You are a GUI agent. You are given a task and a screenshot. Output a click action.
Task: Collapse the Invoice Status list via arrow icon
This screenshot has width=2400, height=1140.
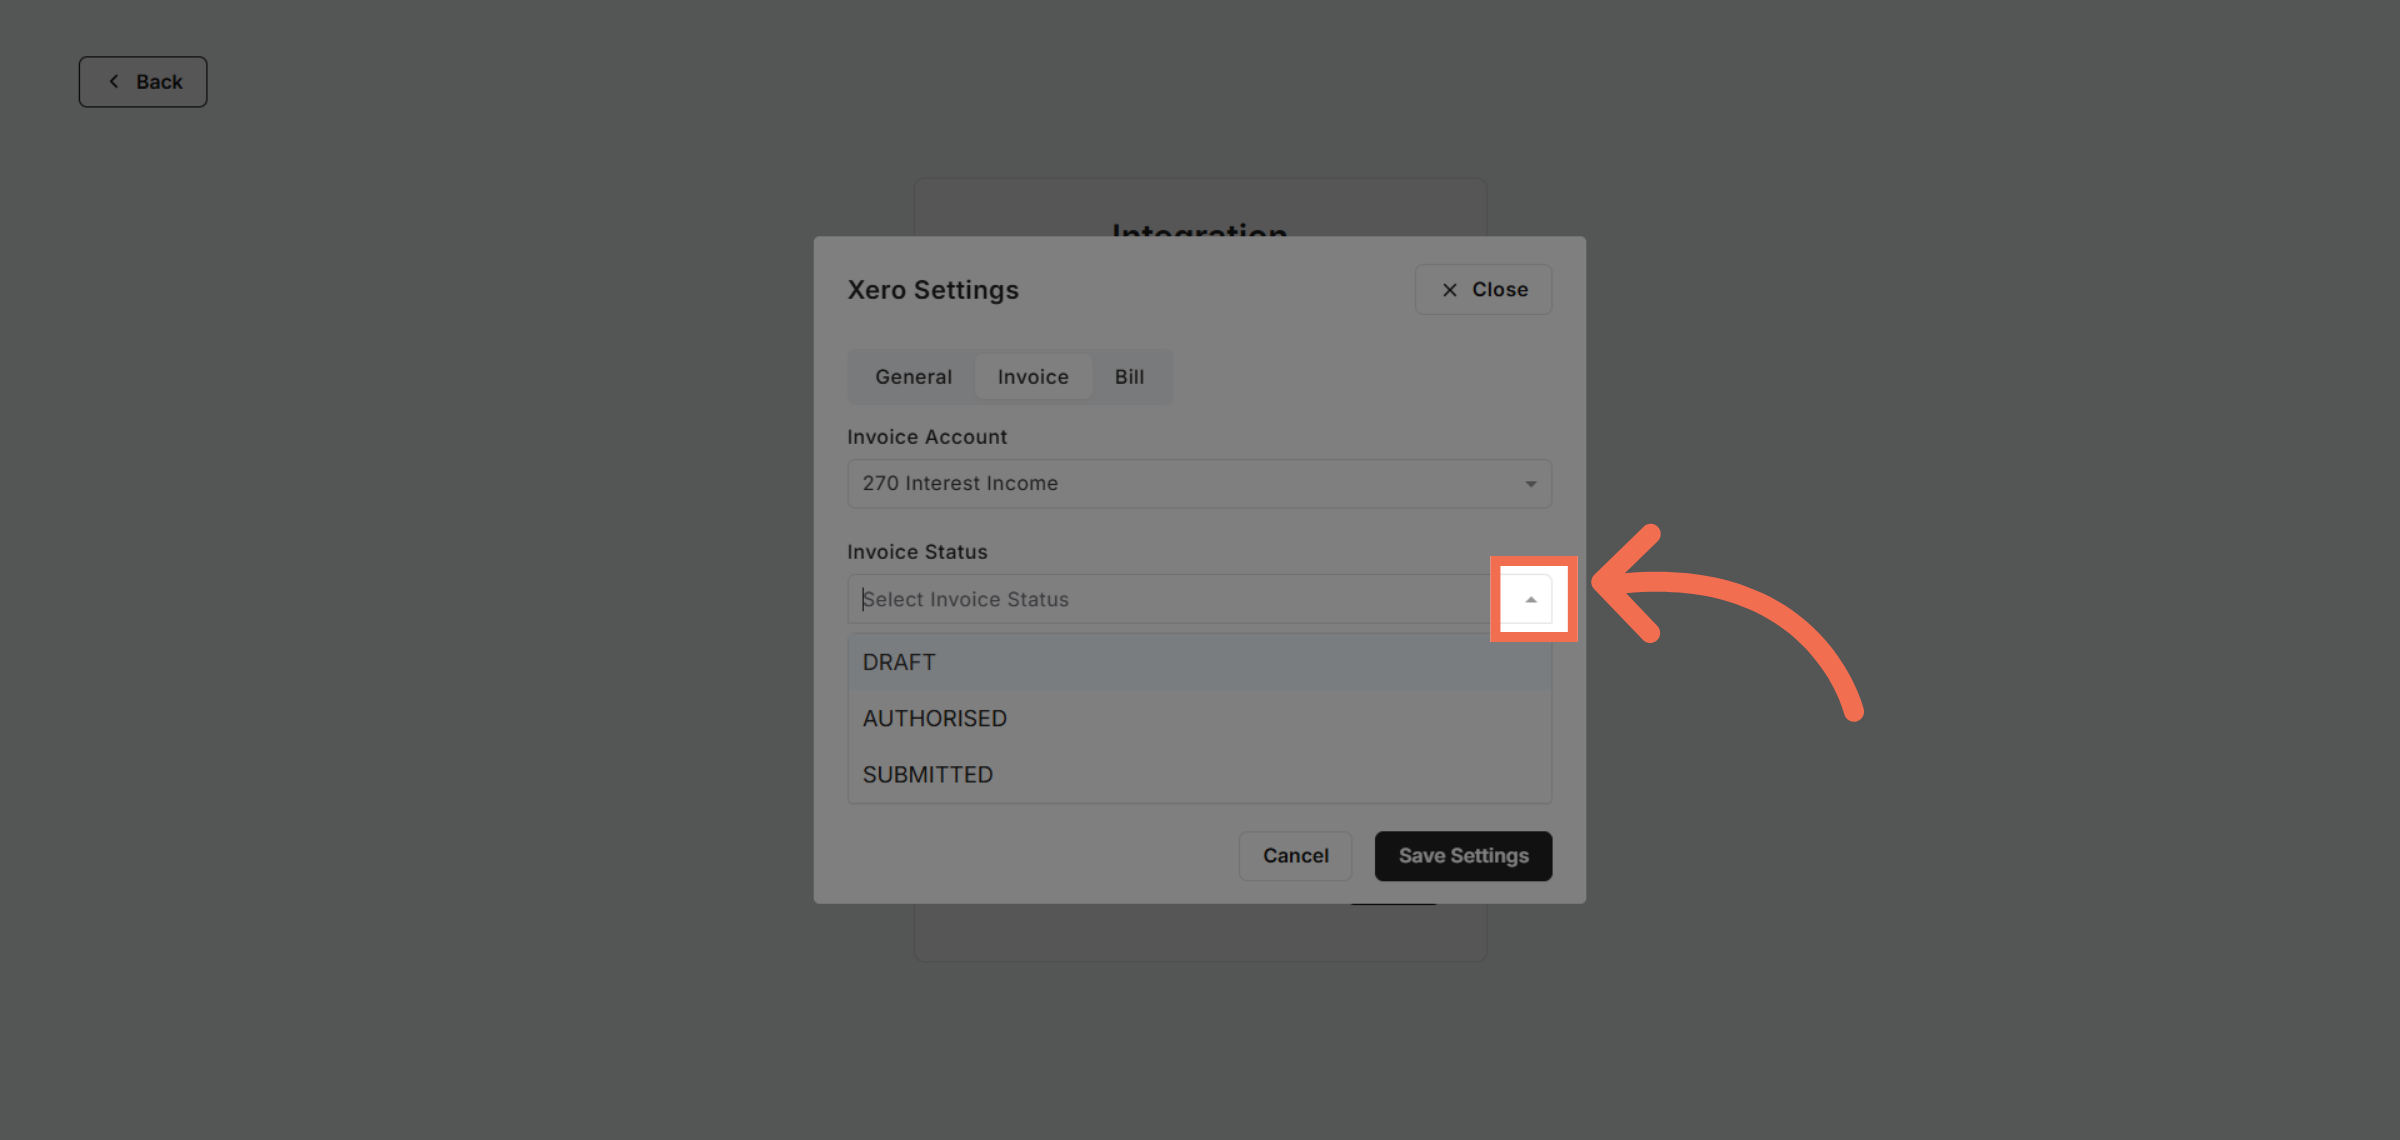point(1531,598)
